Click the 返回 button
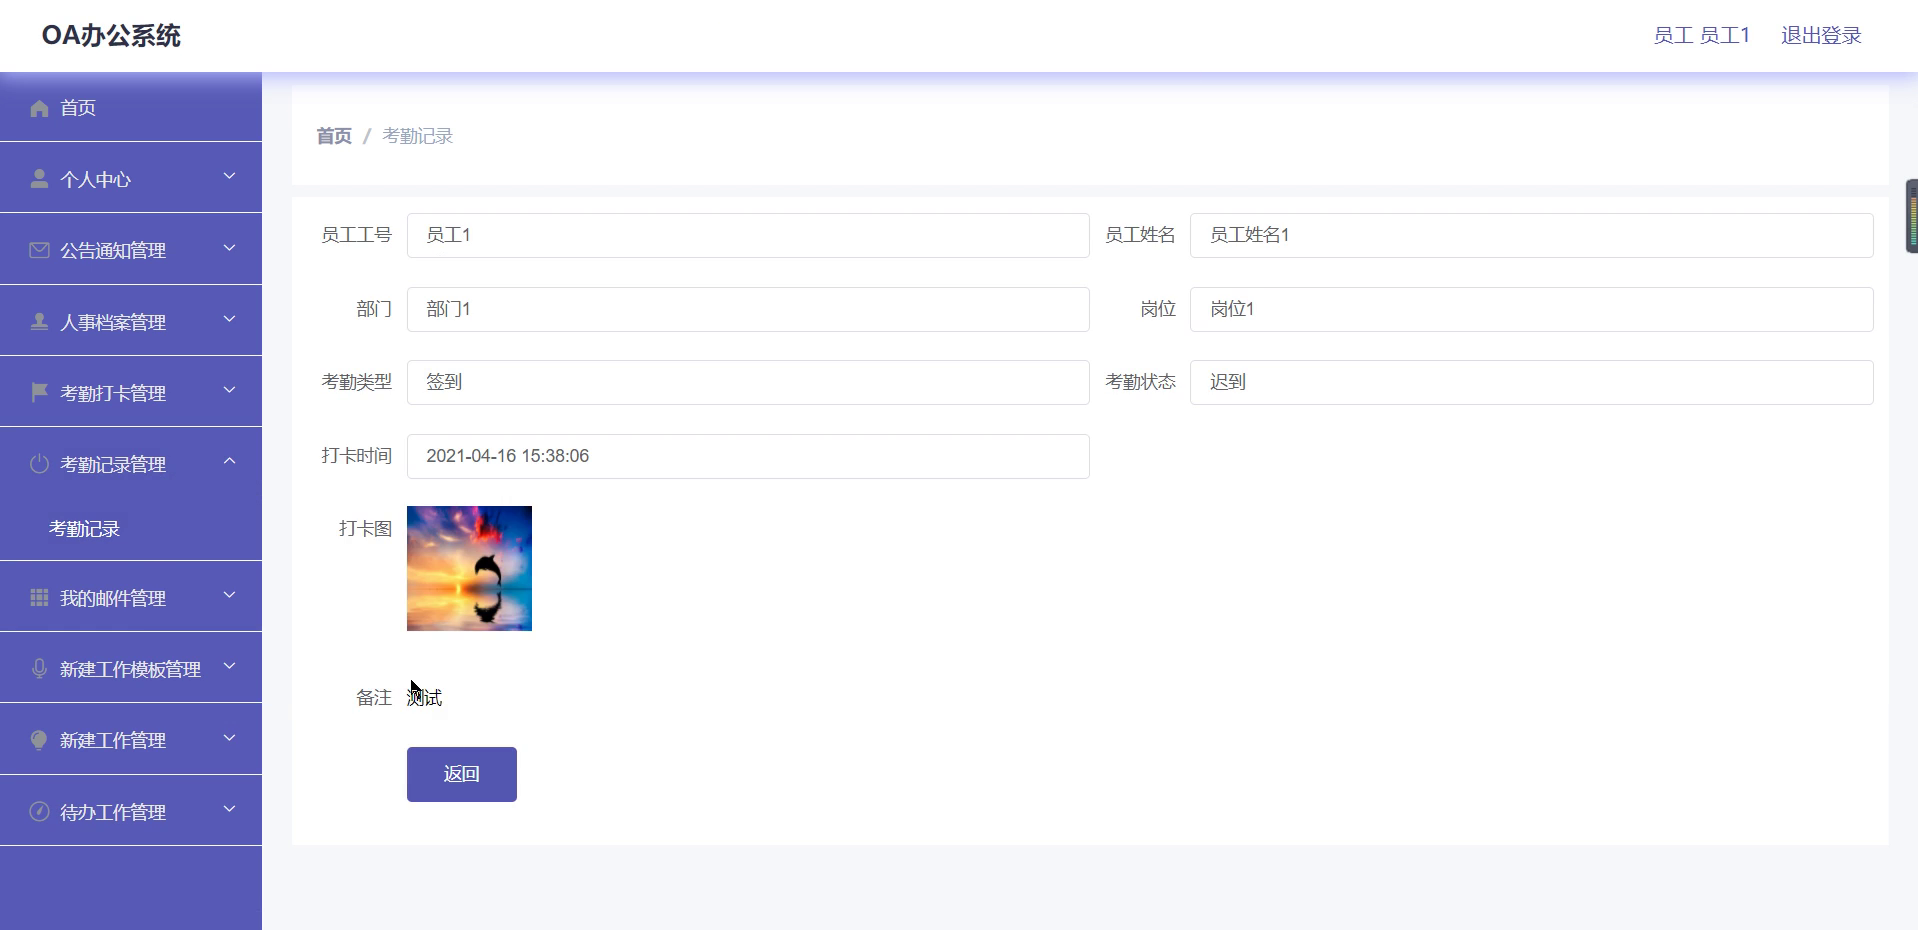This screenshot has width=1918, height=930. point(462,774)
